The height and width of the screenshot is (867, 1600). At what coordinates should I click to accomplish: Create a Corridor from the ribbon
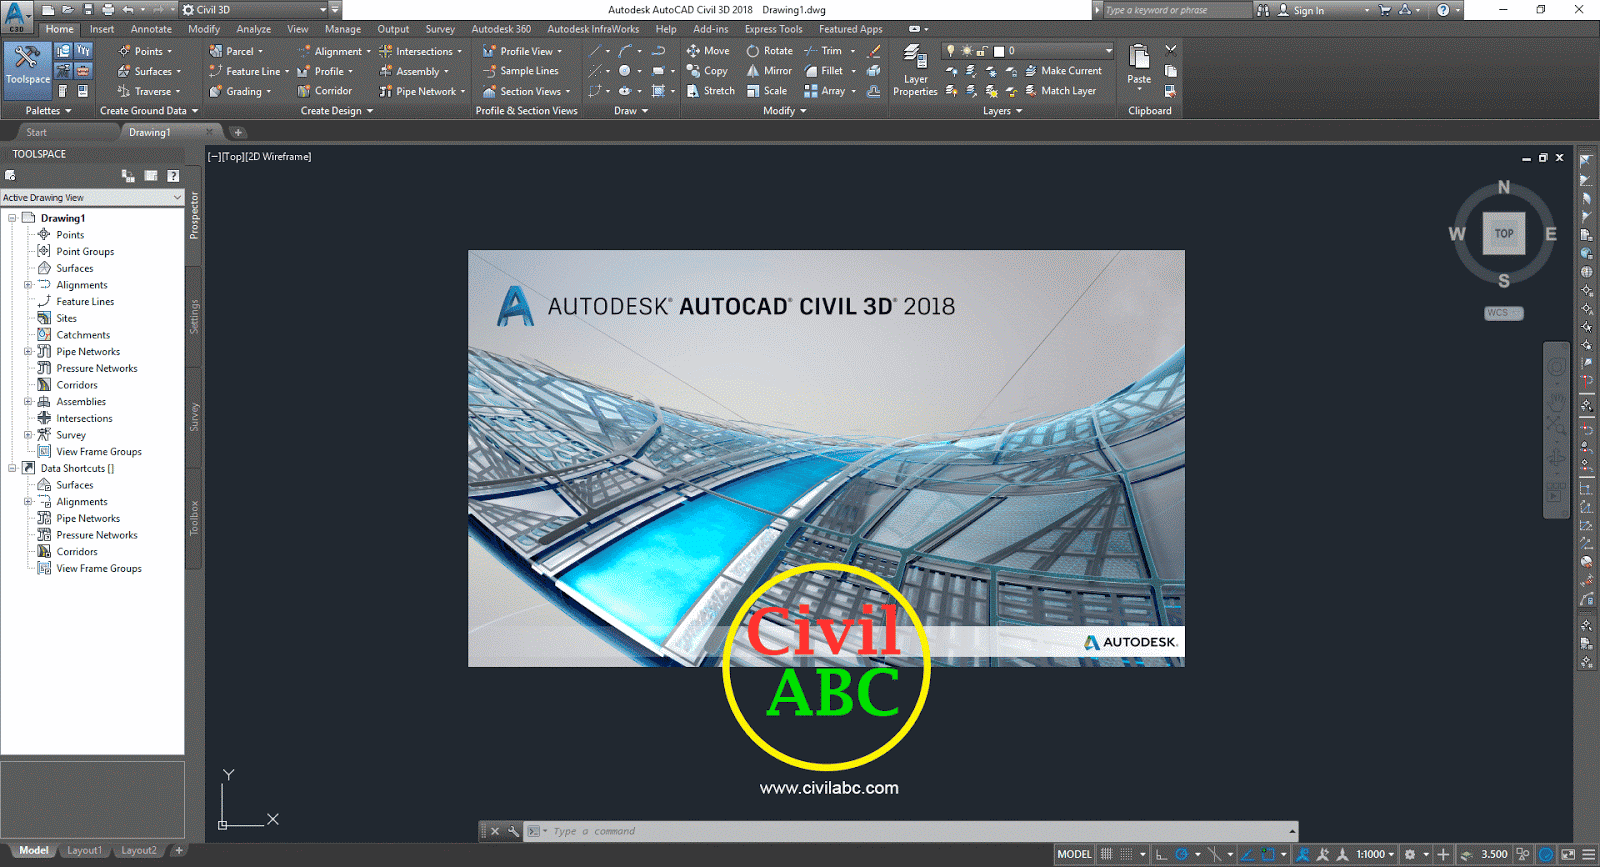coord(324,91)
